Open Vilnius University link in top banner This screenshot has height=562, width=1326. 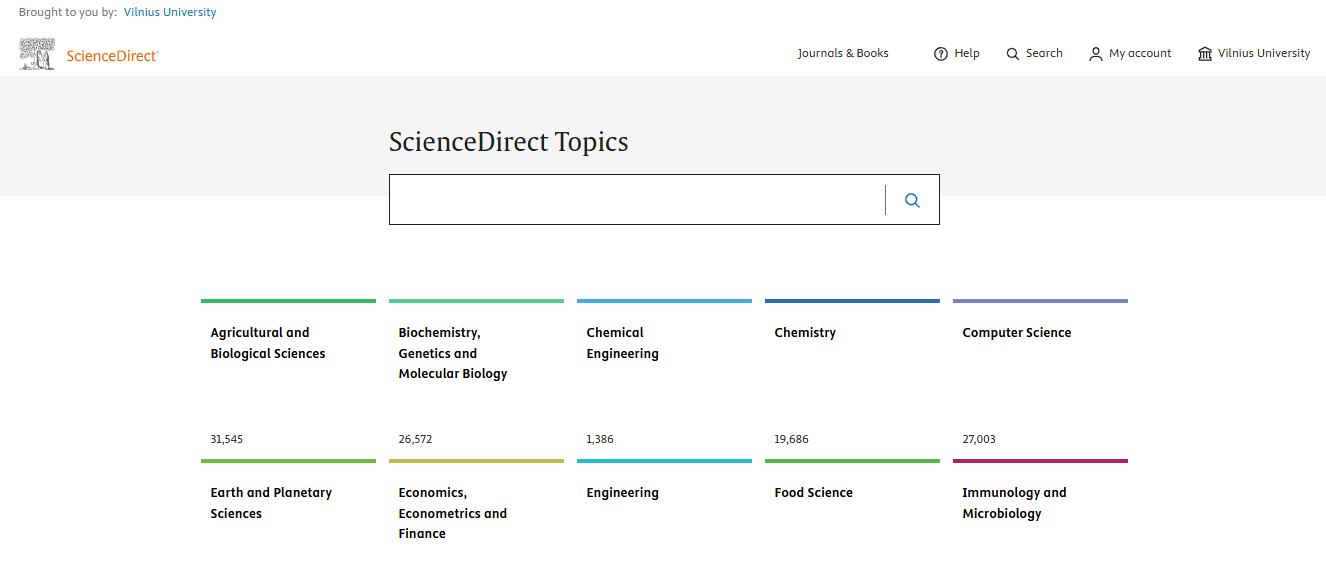pyautogui.click(x=170, y=13)
